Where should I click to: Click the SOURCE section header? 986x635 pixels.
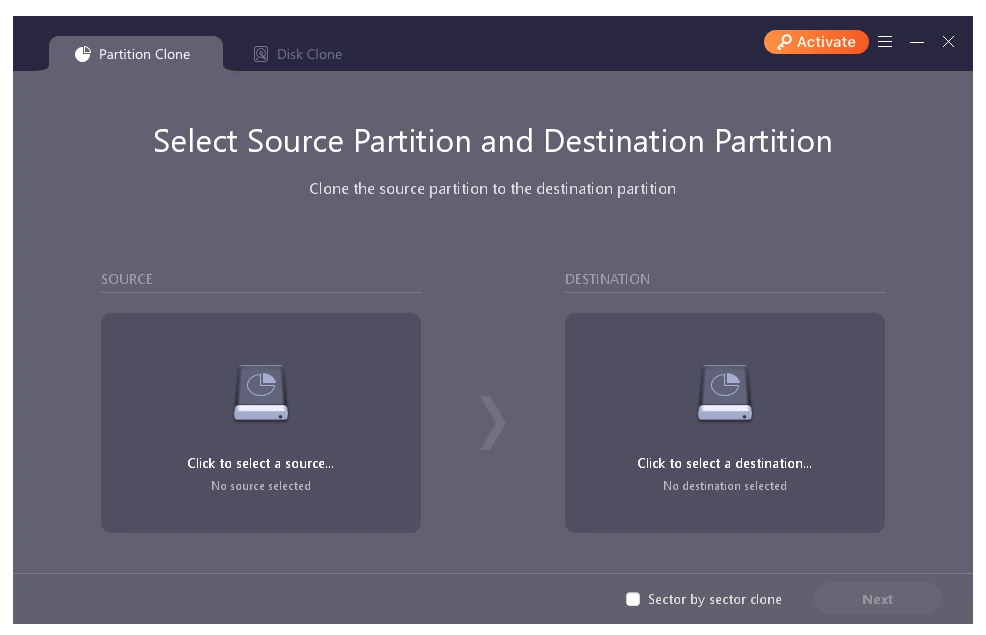[127, 279]
